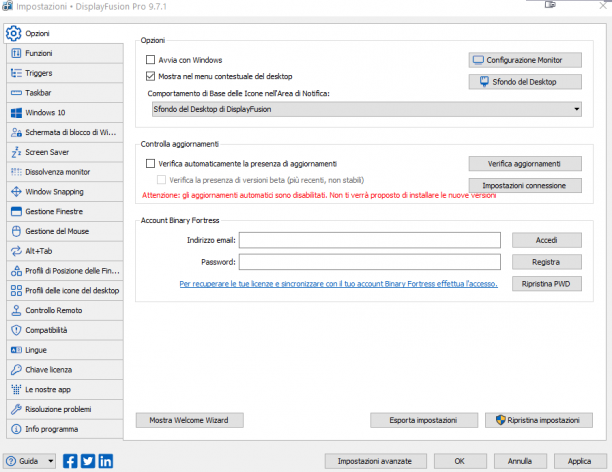The image size is (612, 472).
Task: Click the Lingue language icon
Action: click(x=16, y=350)
